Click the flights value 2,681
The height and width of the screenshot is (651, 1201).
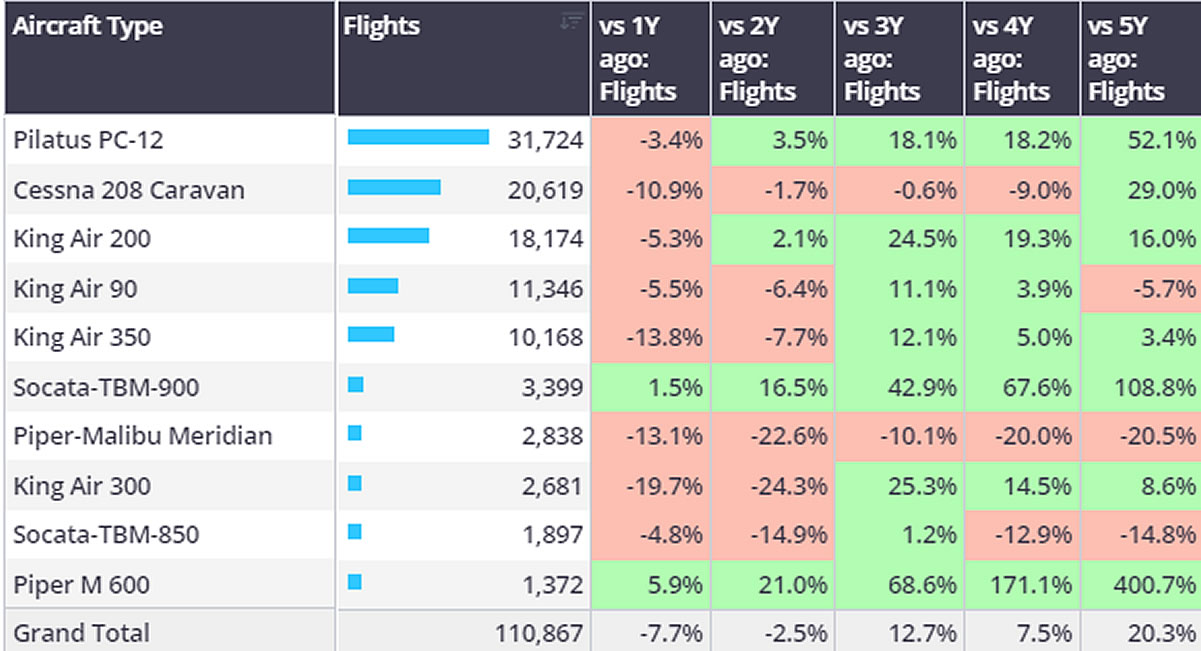coord(552,486)
